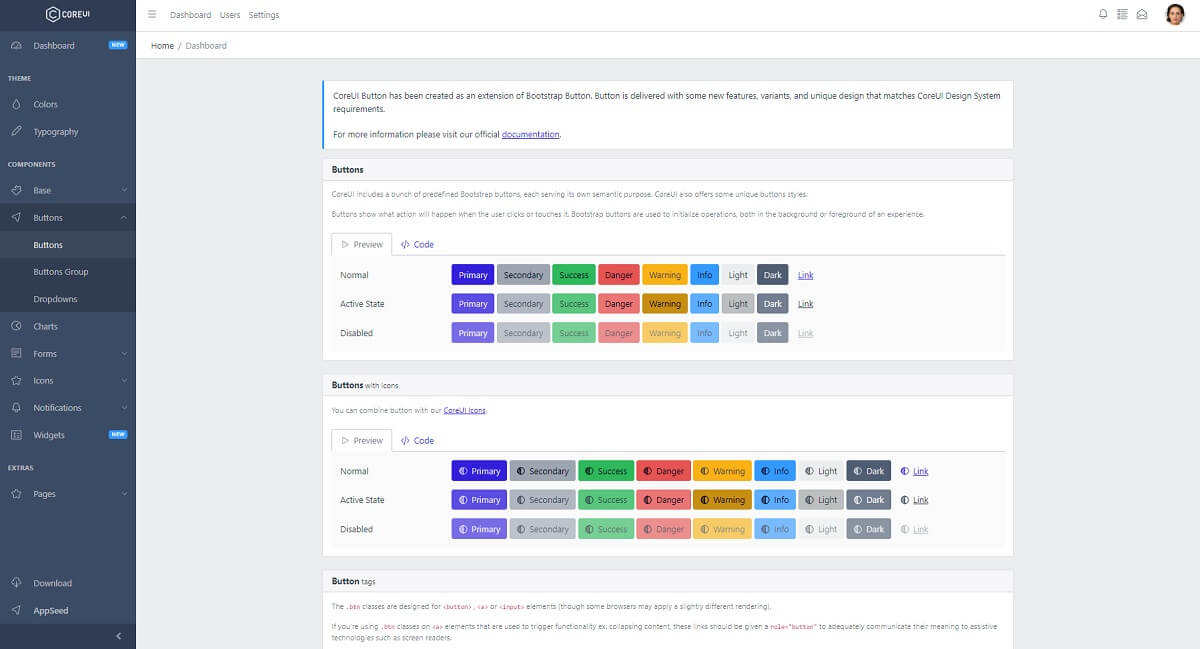1200x649 pixels.
Task: Click the Download cloud icon
Action: 16,583
